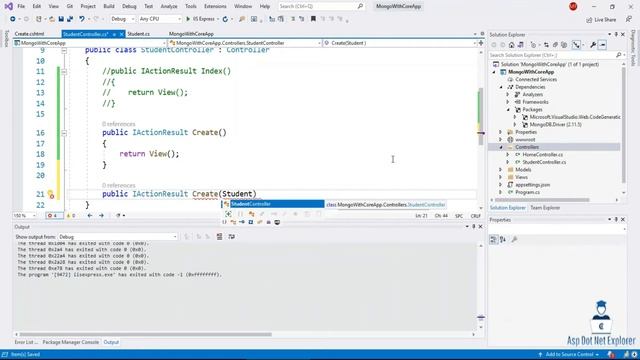
Task: Collapse the Dependencies tree node
Action: click(x=501, y=87)
